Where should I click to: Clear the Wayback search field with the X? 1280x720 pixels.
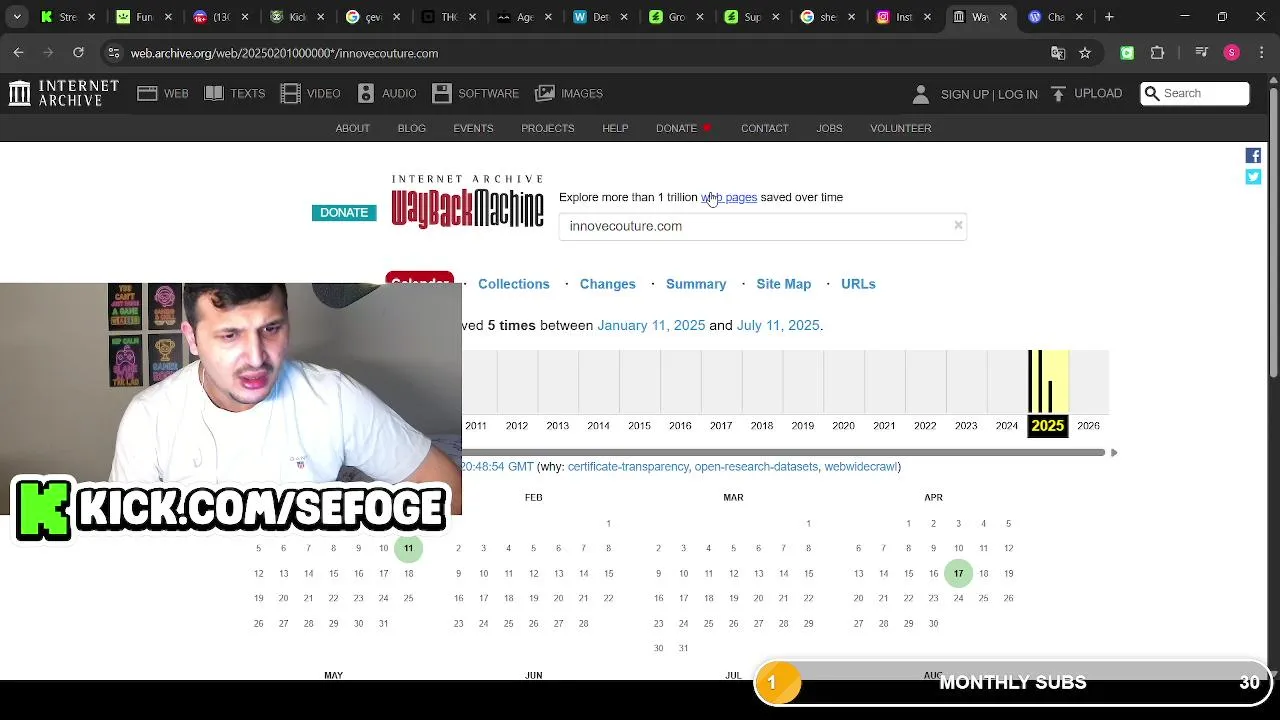958,225
